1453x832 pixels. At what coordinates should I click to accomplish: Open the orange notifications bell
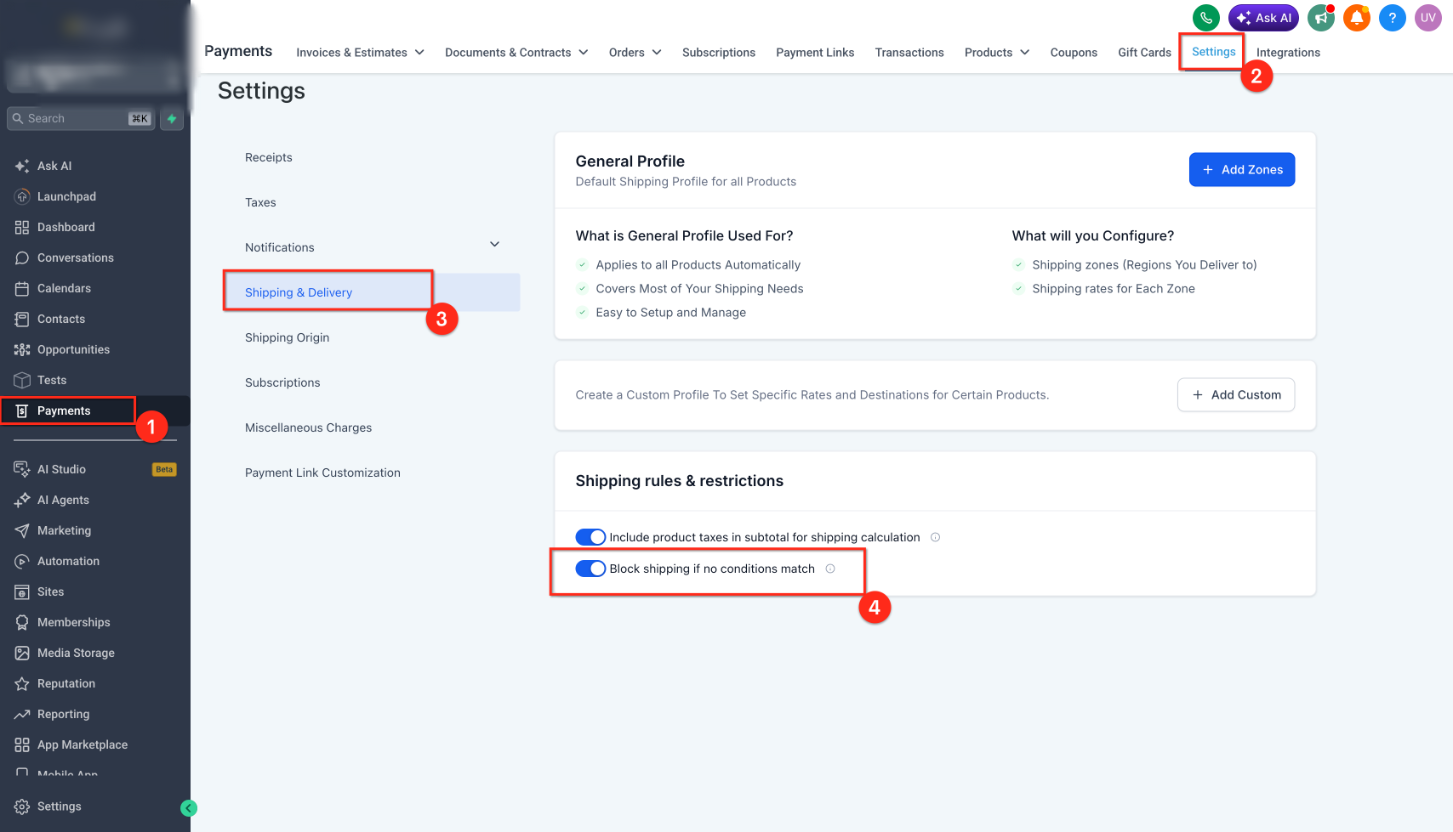click(1356, 18)
